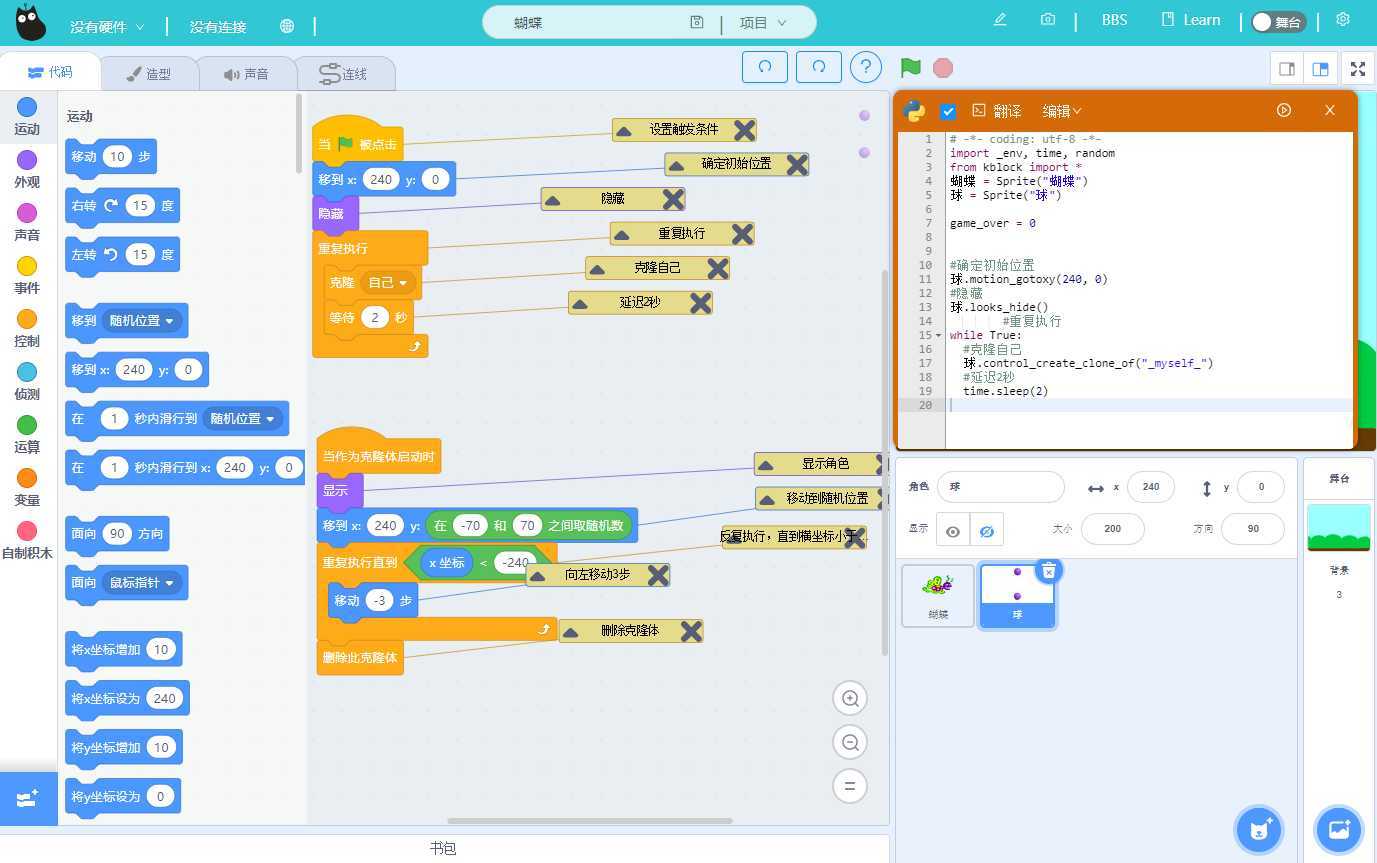Close the Python code panel

[1330, 110]
